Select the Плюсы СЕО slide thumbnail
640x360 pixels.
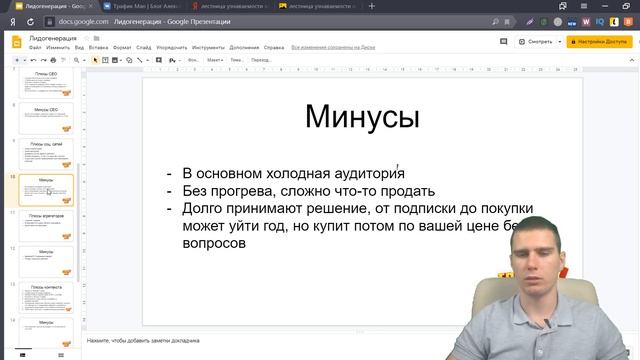(x=46, y=83)
